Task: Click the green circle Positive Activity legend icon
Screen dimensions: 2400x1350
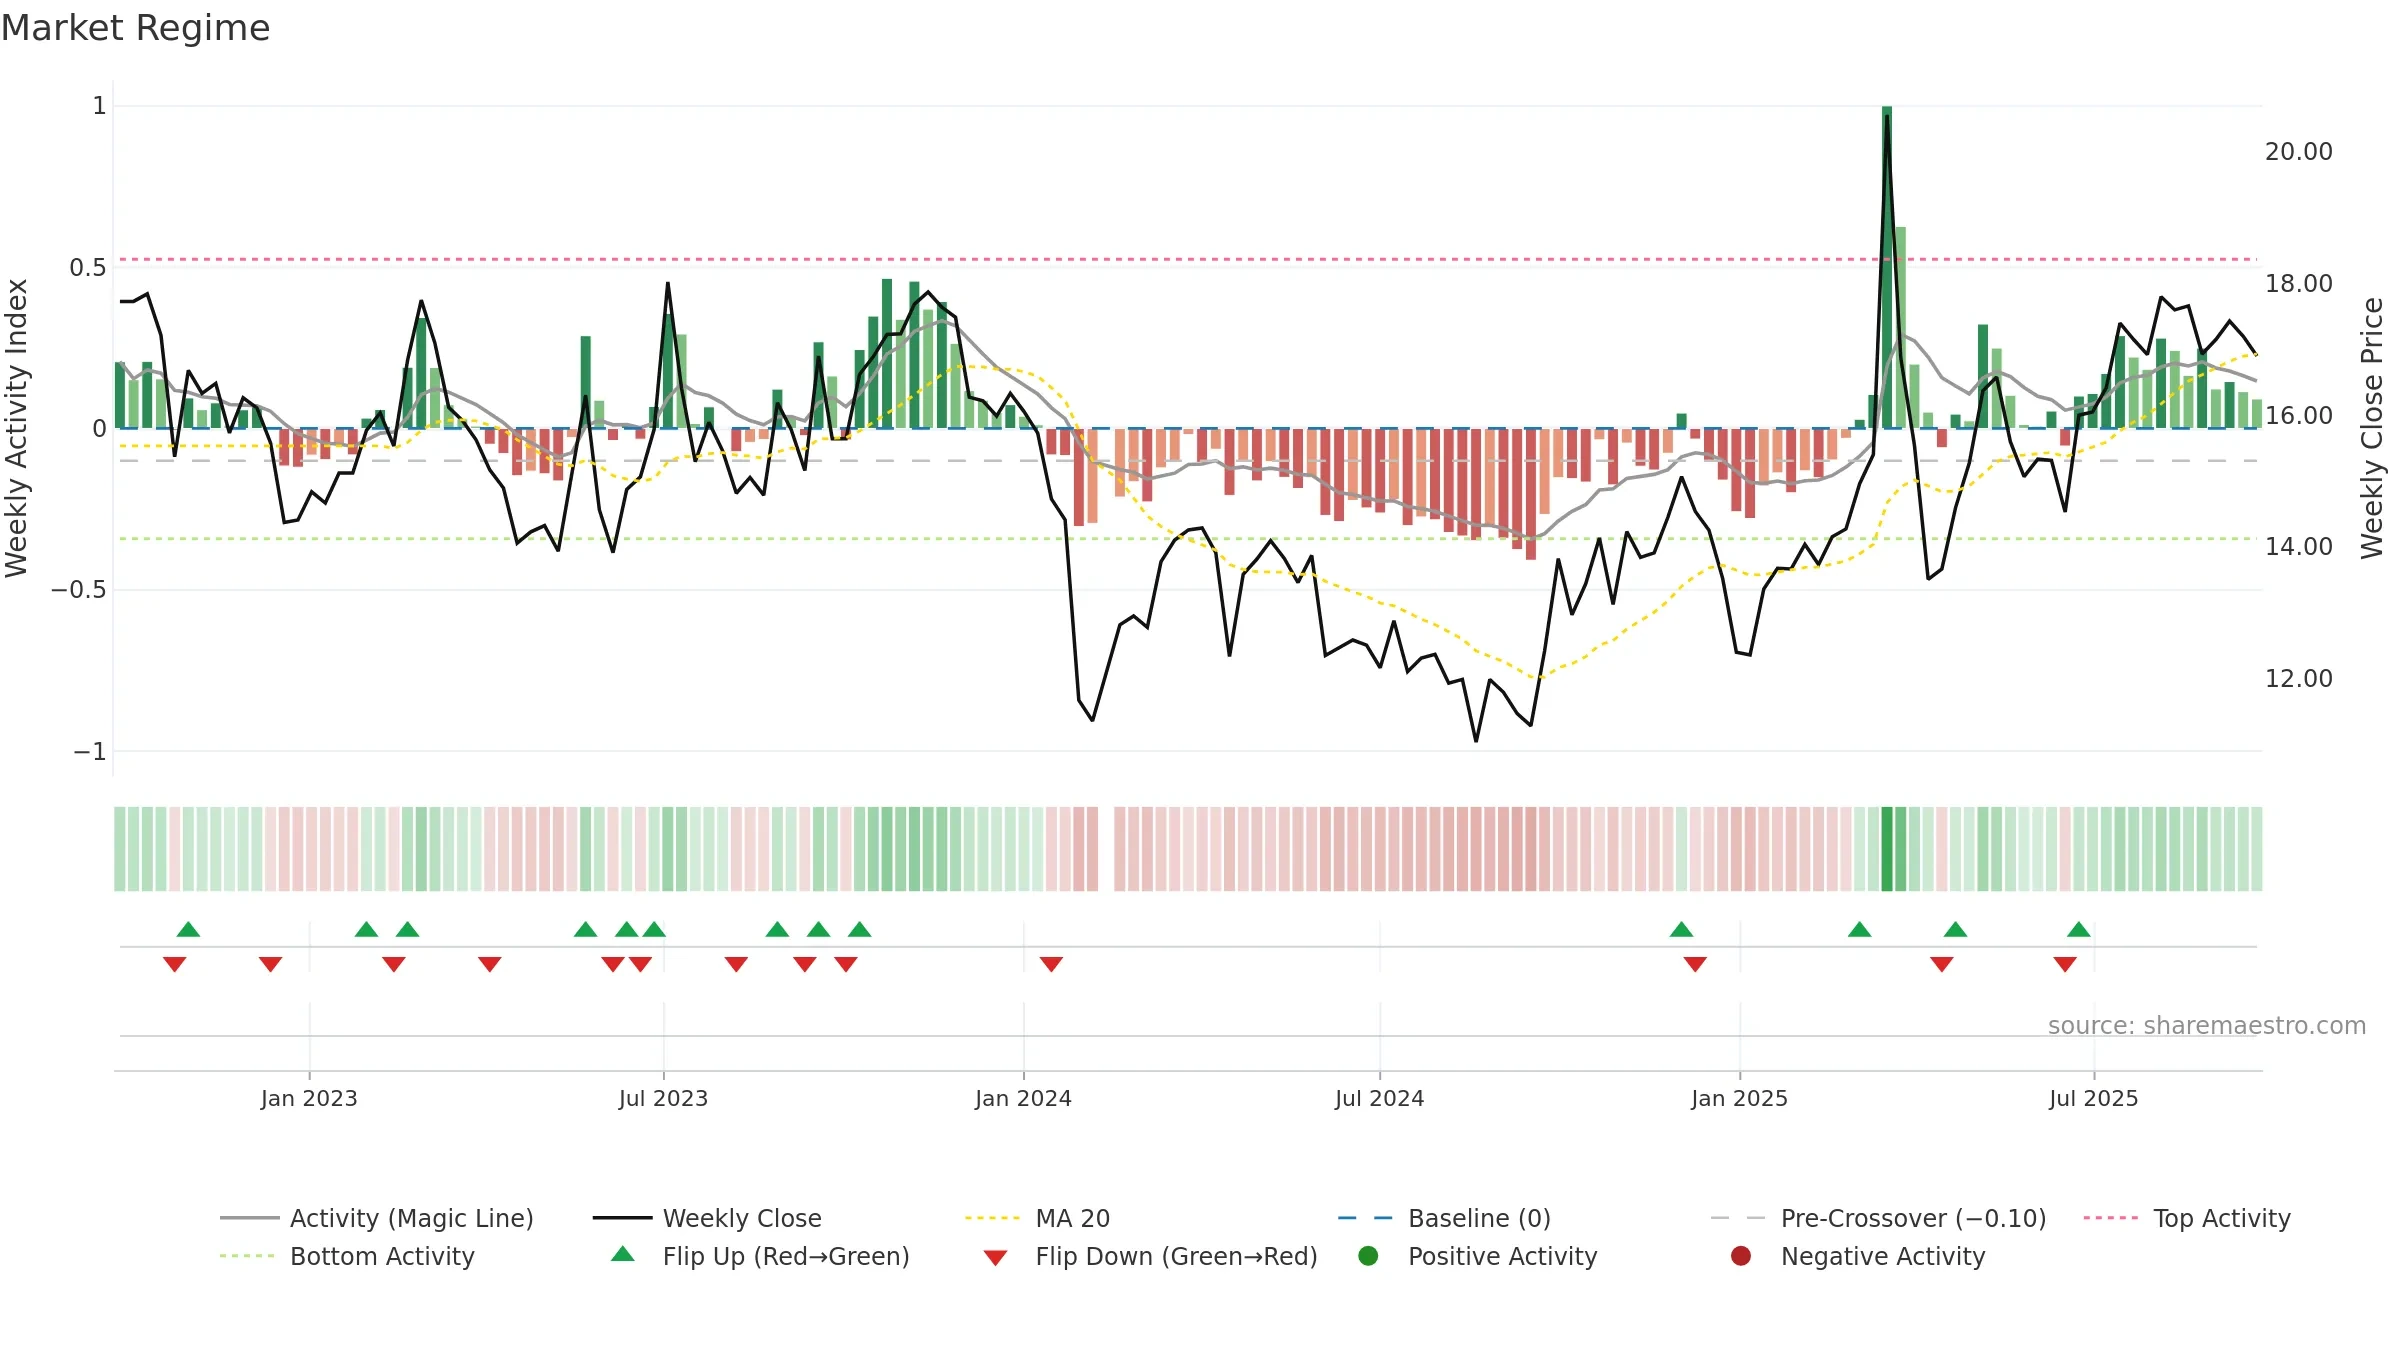Action: (1368, 1256)
